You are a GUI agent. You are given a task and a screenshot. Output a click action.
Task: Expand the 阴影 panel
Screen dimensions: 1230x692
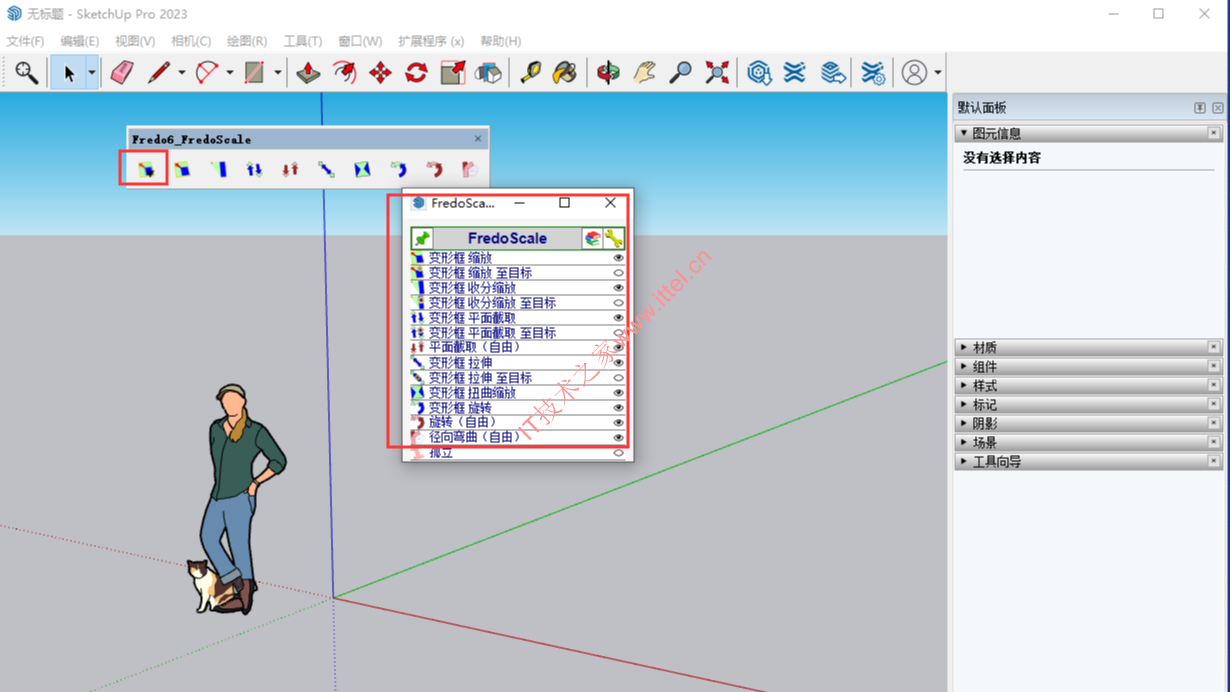click(964, 423)
